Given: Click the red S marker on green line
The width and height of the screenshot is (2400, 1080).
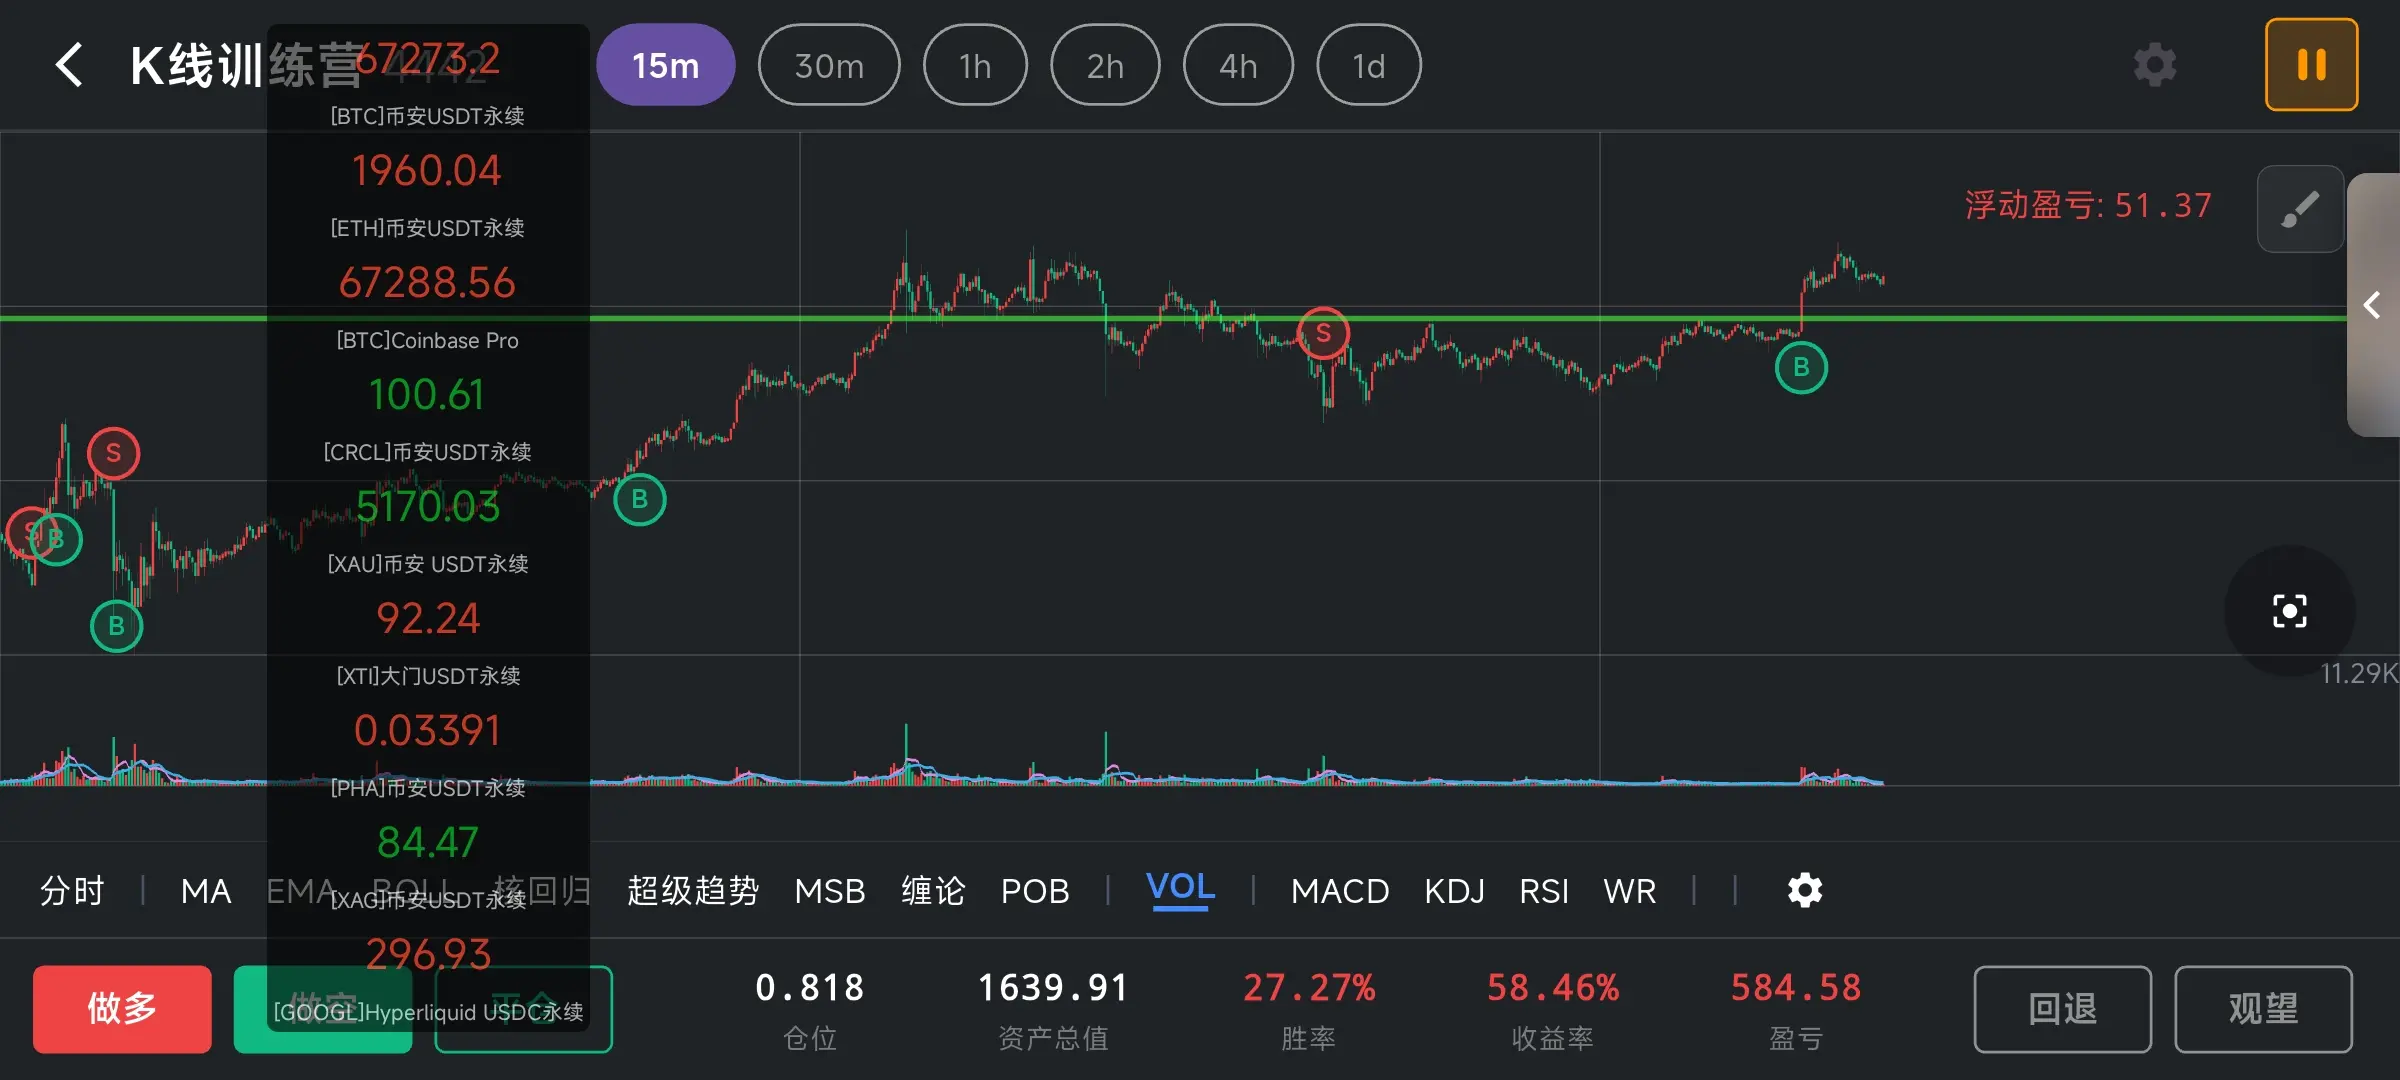Looking at the screenshot, I should coord(1323,333).
